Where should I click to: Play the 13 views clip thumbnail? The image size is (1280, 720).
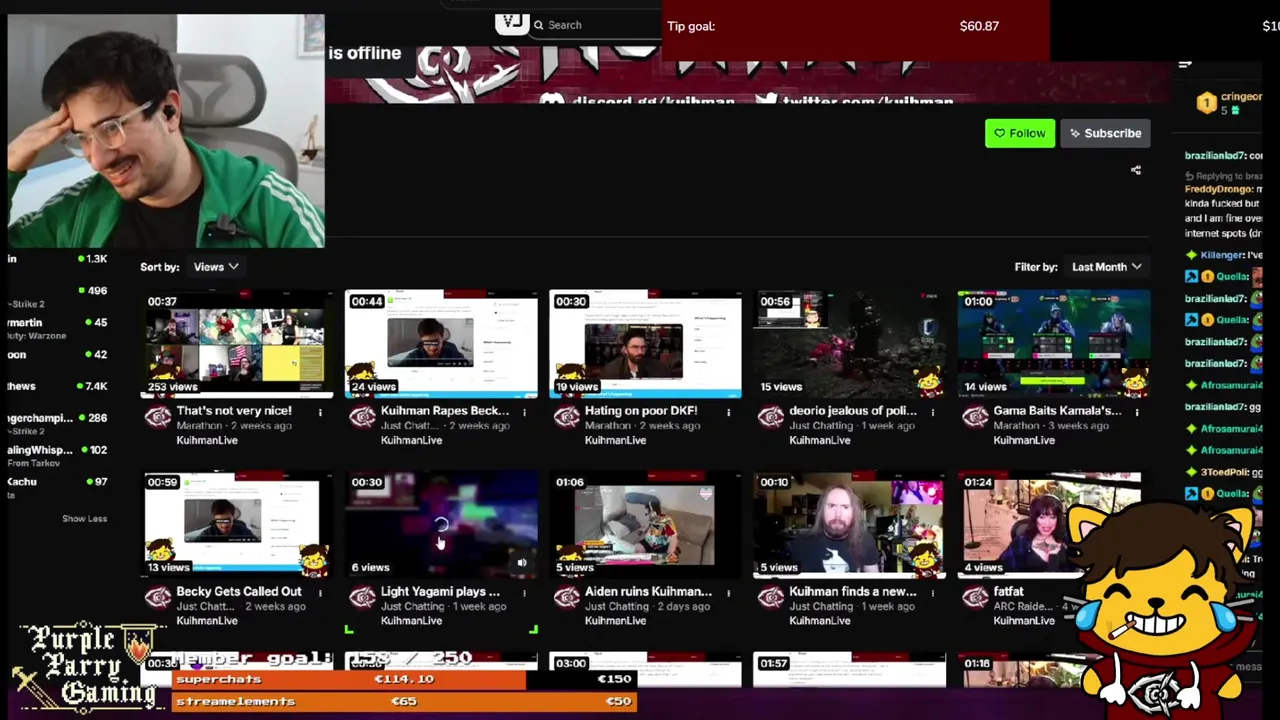tap(237, 525)
